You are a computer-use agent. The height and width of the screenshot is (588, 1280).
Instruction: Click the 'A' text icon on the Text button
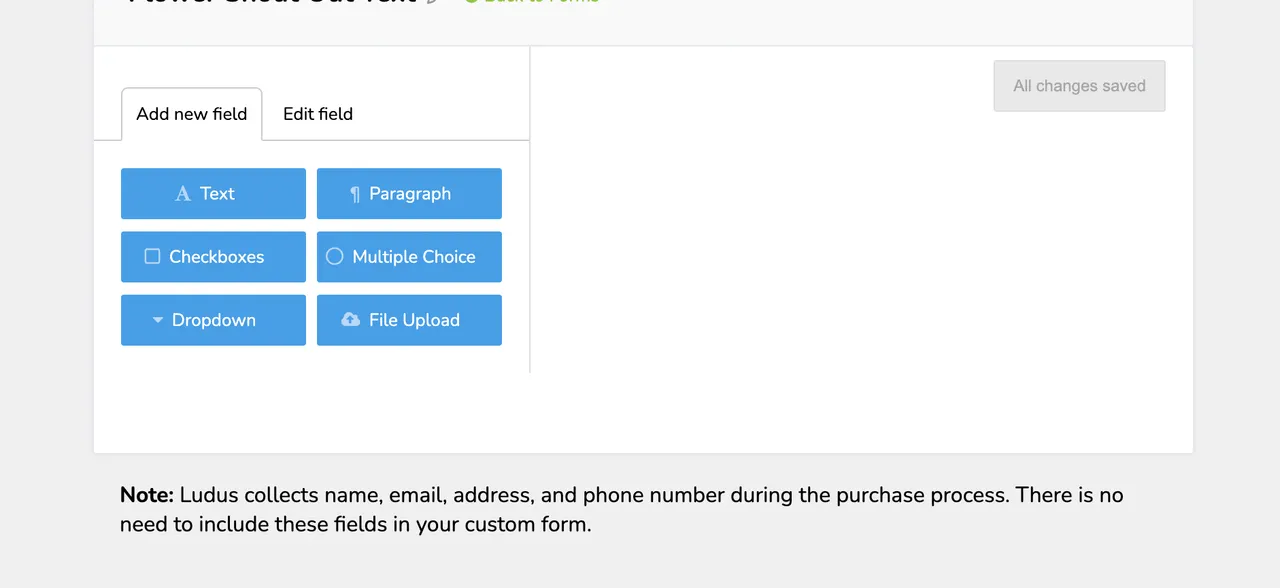(x=183, y=193)
